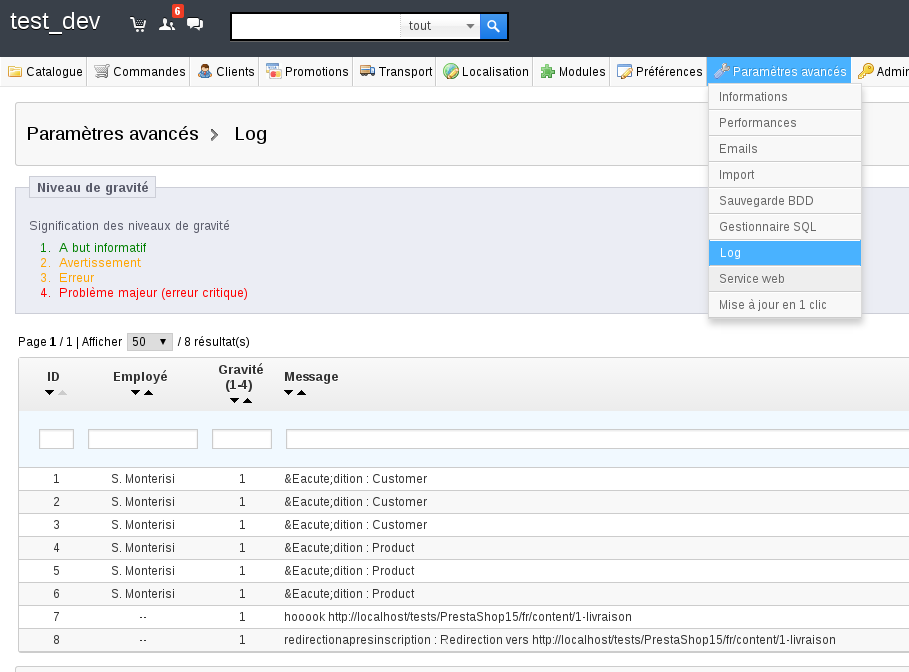Viewport: 909px width, 672px height.
Task: Open the 'tout' search scope dropdown
Action: pos(440,26)
